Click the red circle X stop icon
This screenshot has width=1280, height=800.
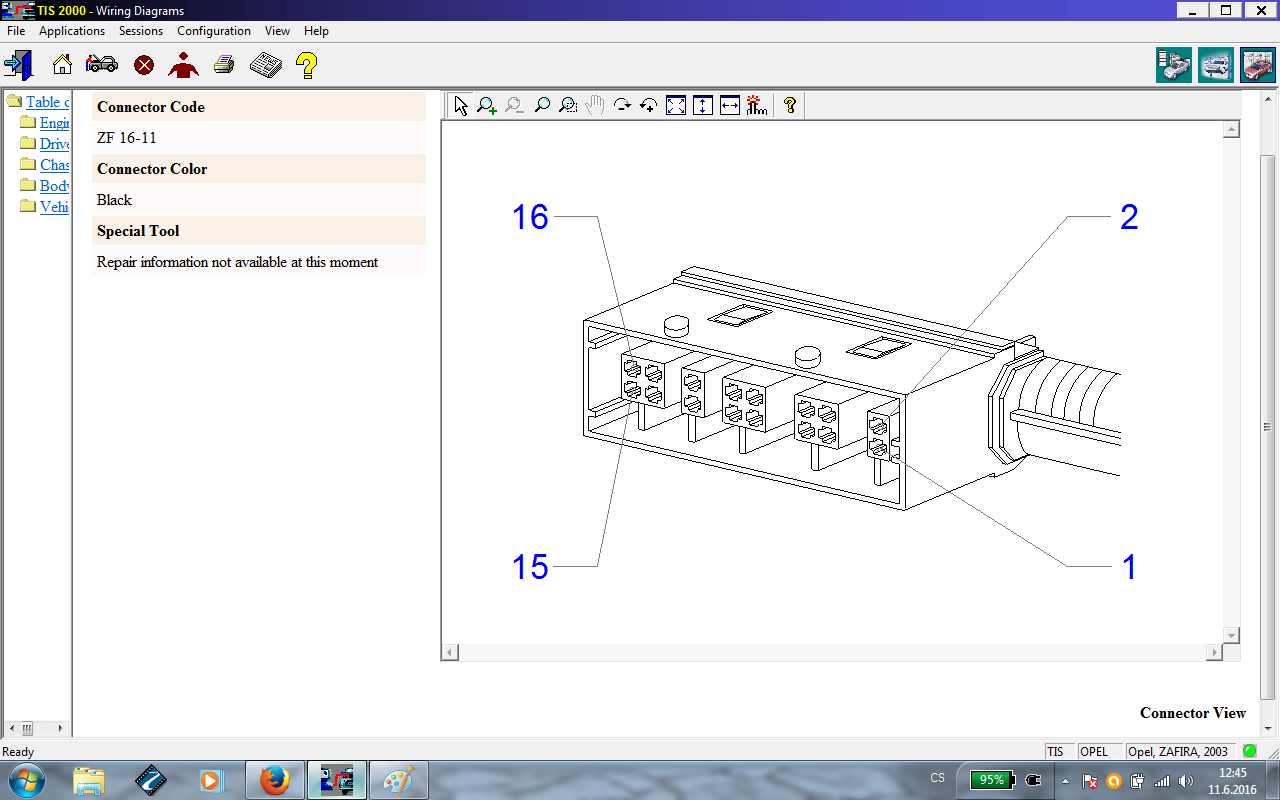144,66
